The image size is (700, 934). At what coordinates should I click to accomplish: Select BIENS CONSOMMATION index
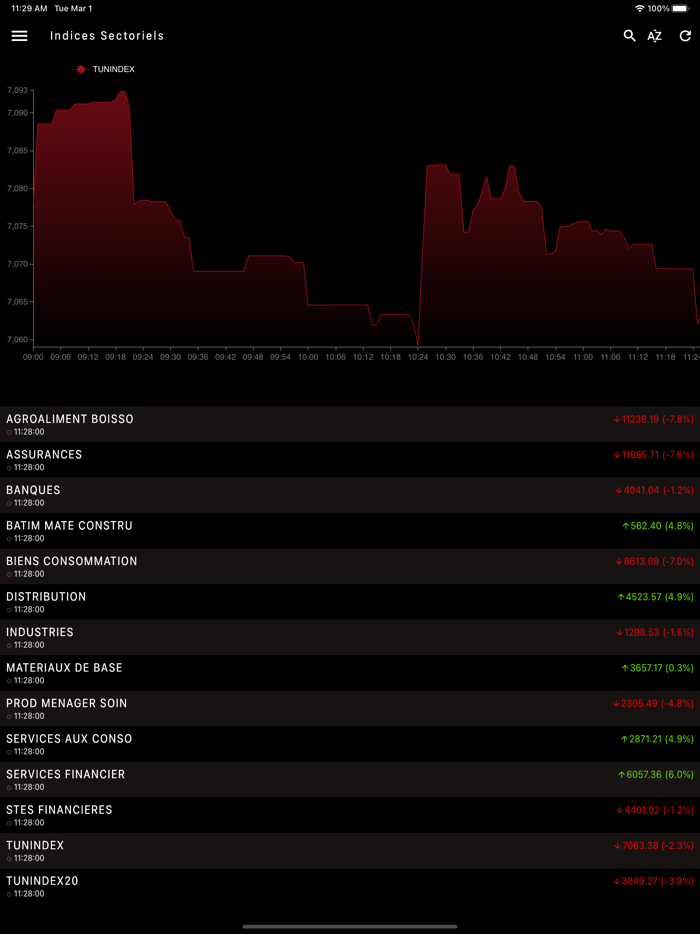[350, 566]
